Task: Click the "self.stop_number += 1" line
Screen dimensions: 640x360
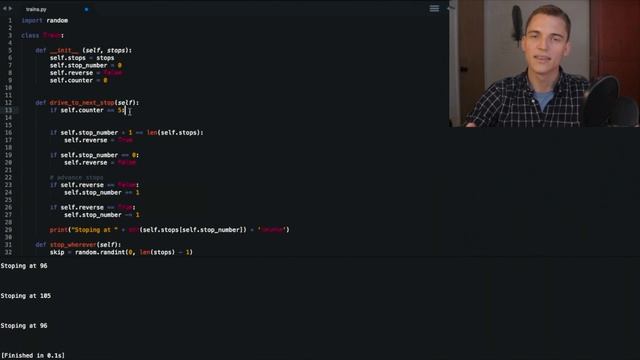Action: click(x=102, y=193)
